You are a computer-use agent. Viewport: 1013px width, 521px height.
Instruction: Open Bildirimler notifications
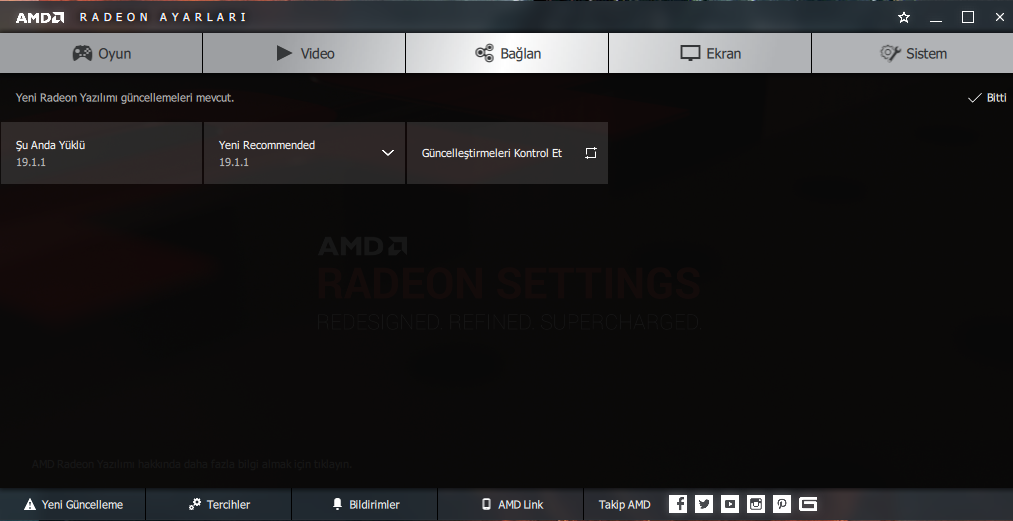point(364,504)
